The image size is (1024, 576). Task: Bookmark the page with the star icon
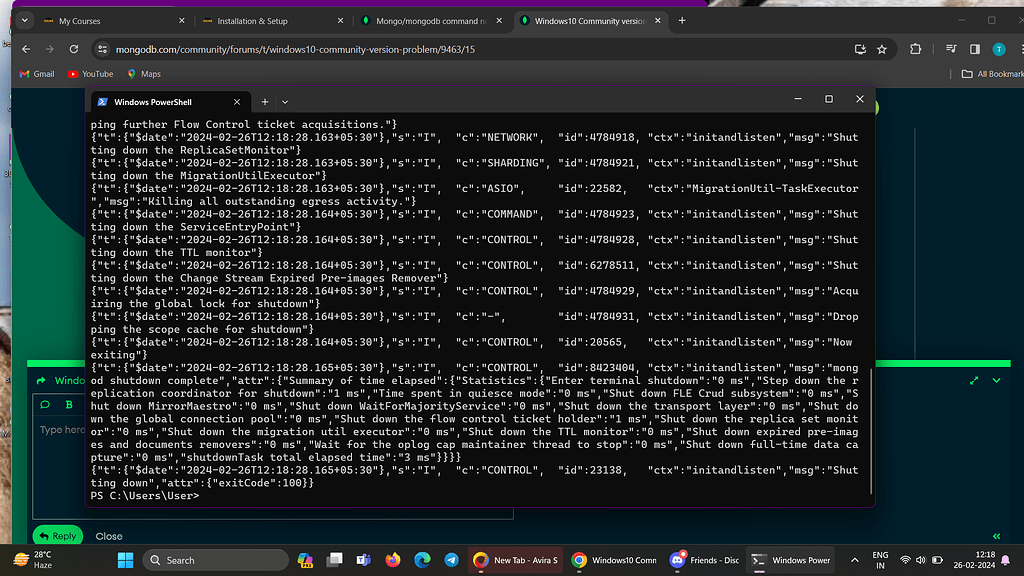(x=881, y=48)
